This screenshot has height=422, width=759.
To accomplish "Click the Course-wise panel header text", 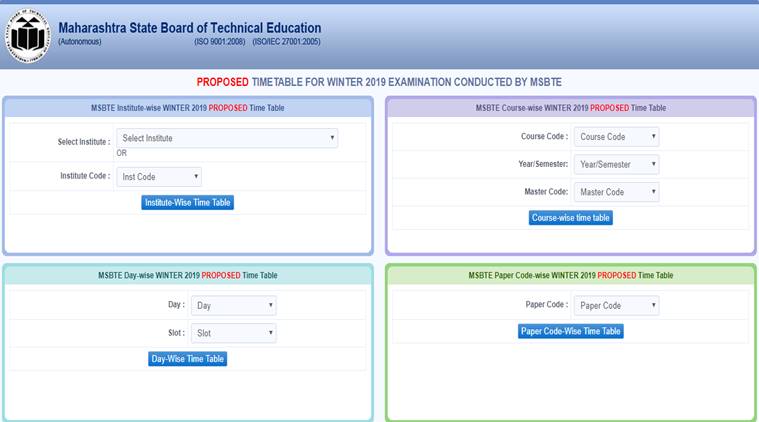I will click(570, 108).
